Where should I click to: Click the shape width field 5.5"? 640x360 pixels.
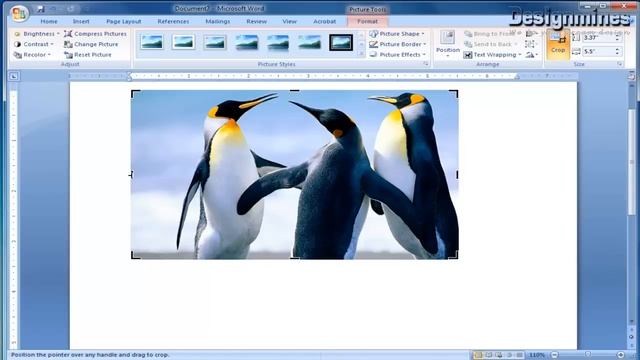598,51
